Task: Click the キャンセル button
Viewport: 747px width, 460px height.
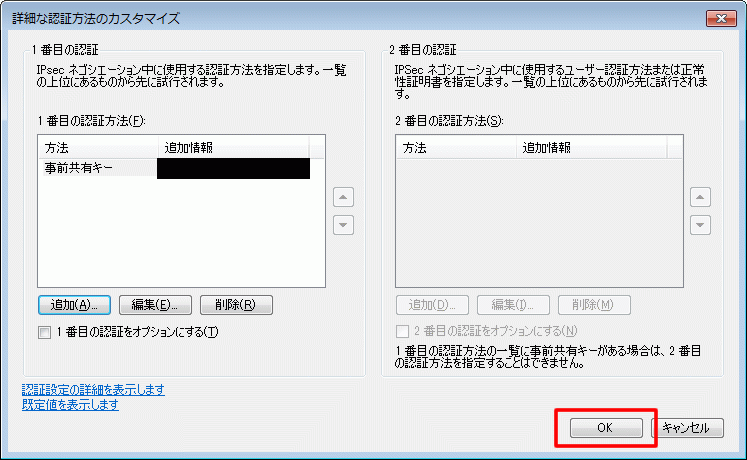Action: click(687, 428)
